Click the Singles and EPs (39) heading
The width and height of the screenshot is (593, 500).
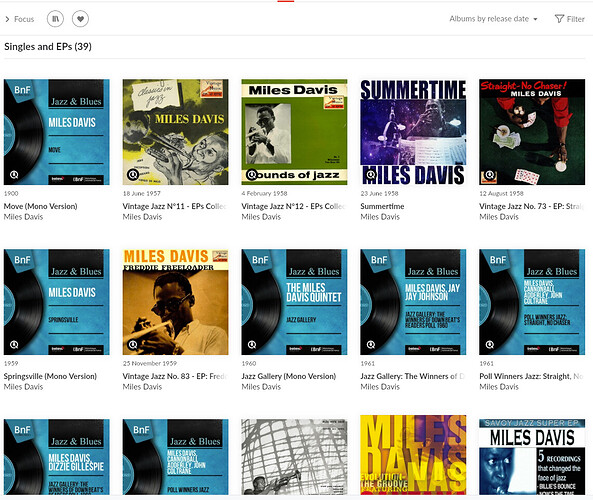[48, 47]
